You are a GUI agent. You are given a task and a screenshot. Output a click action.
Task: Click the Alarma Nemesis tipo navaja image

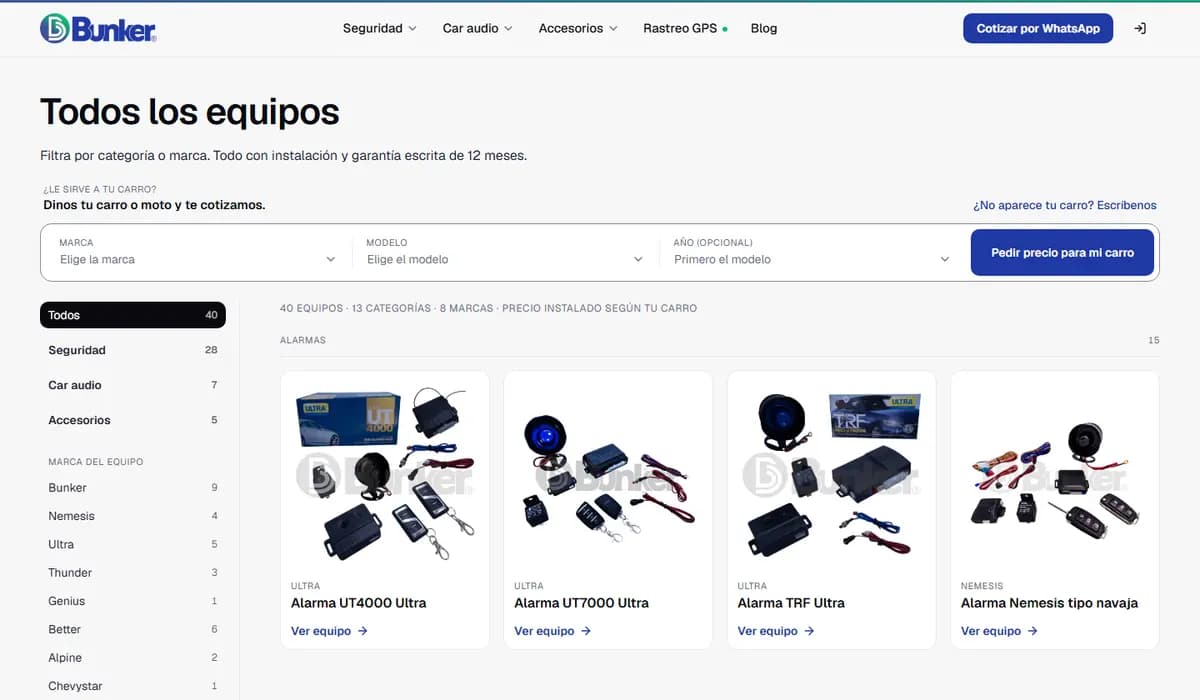tap(1055, 475)
